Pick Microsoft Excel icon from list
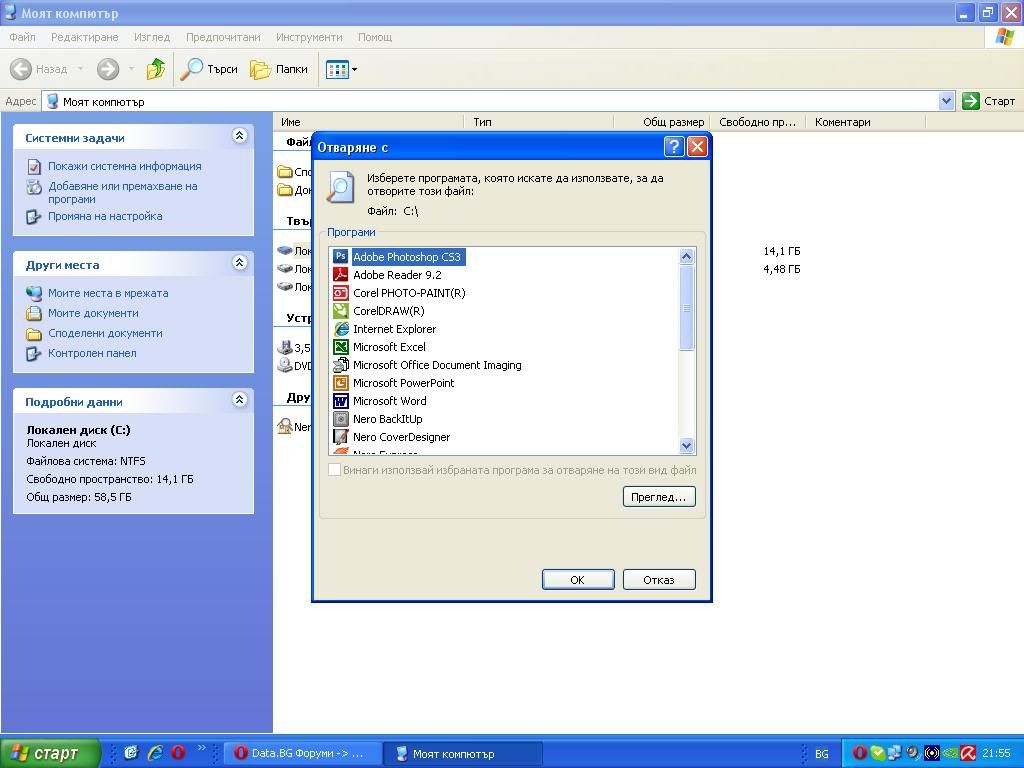1024x768 pixels. pyautogui.click(x=340, y=347)
